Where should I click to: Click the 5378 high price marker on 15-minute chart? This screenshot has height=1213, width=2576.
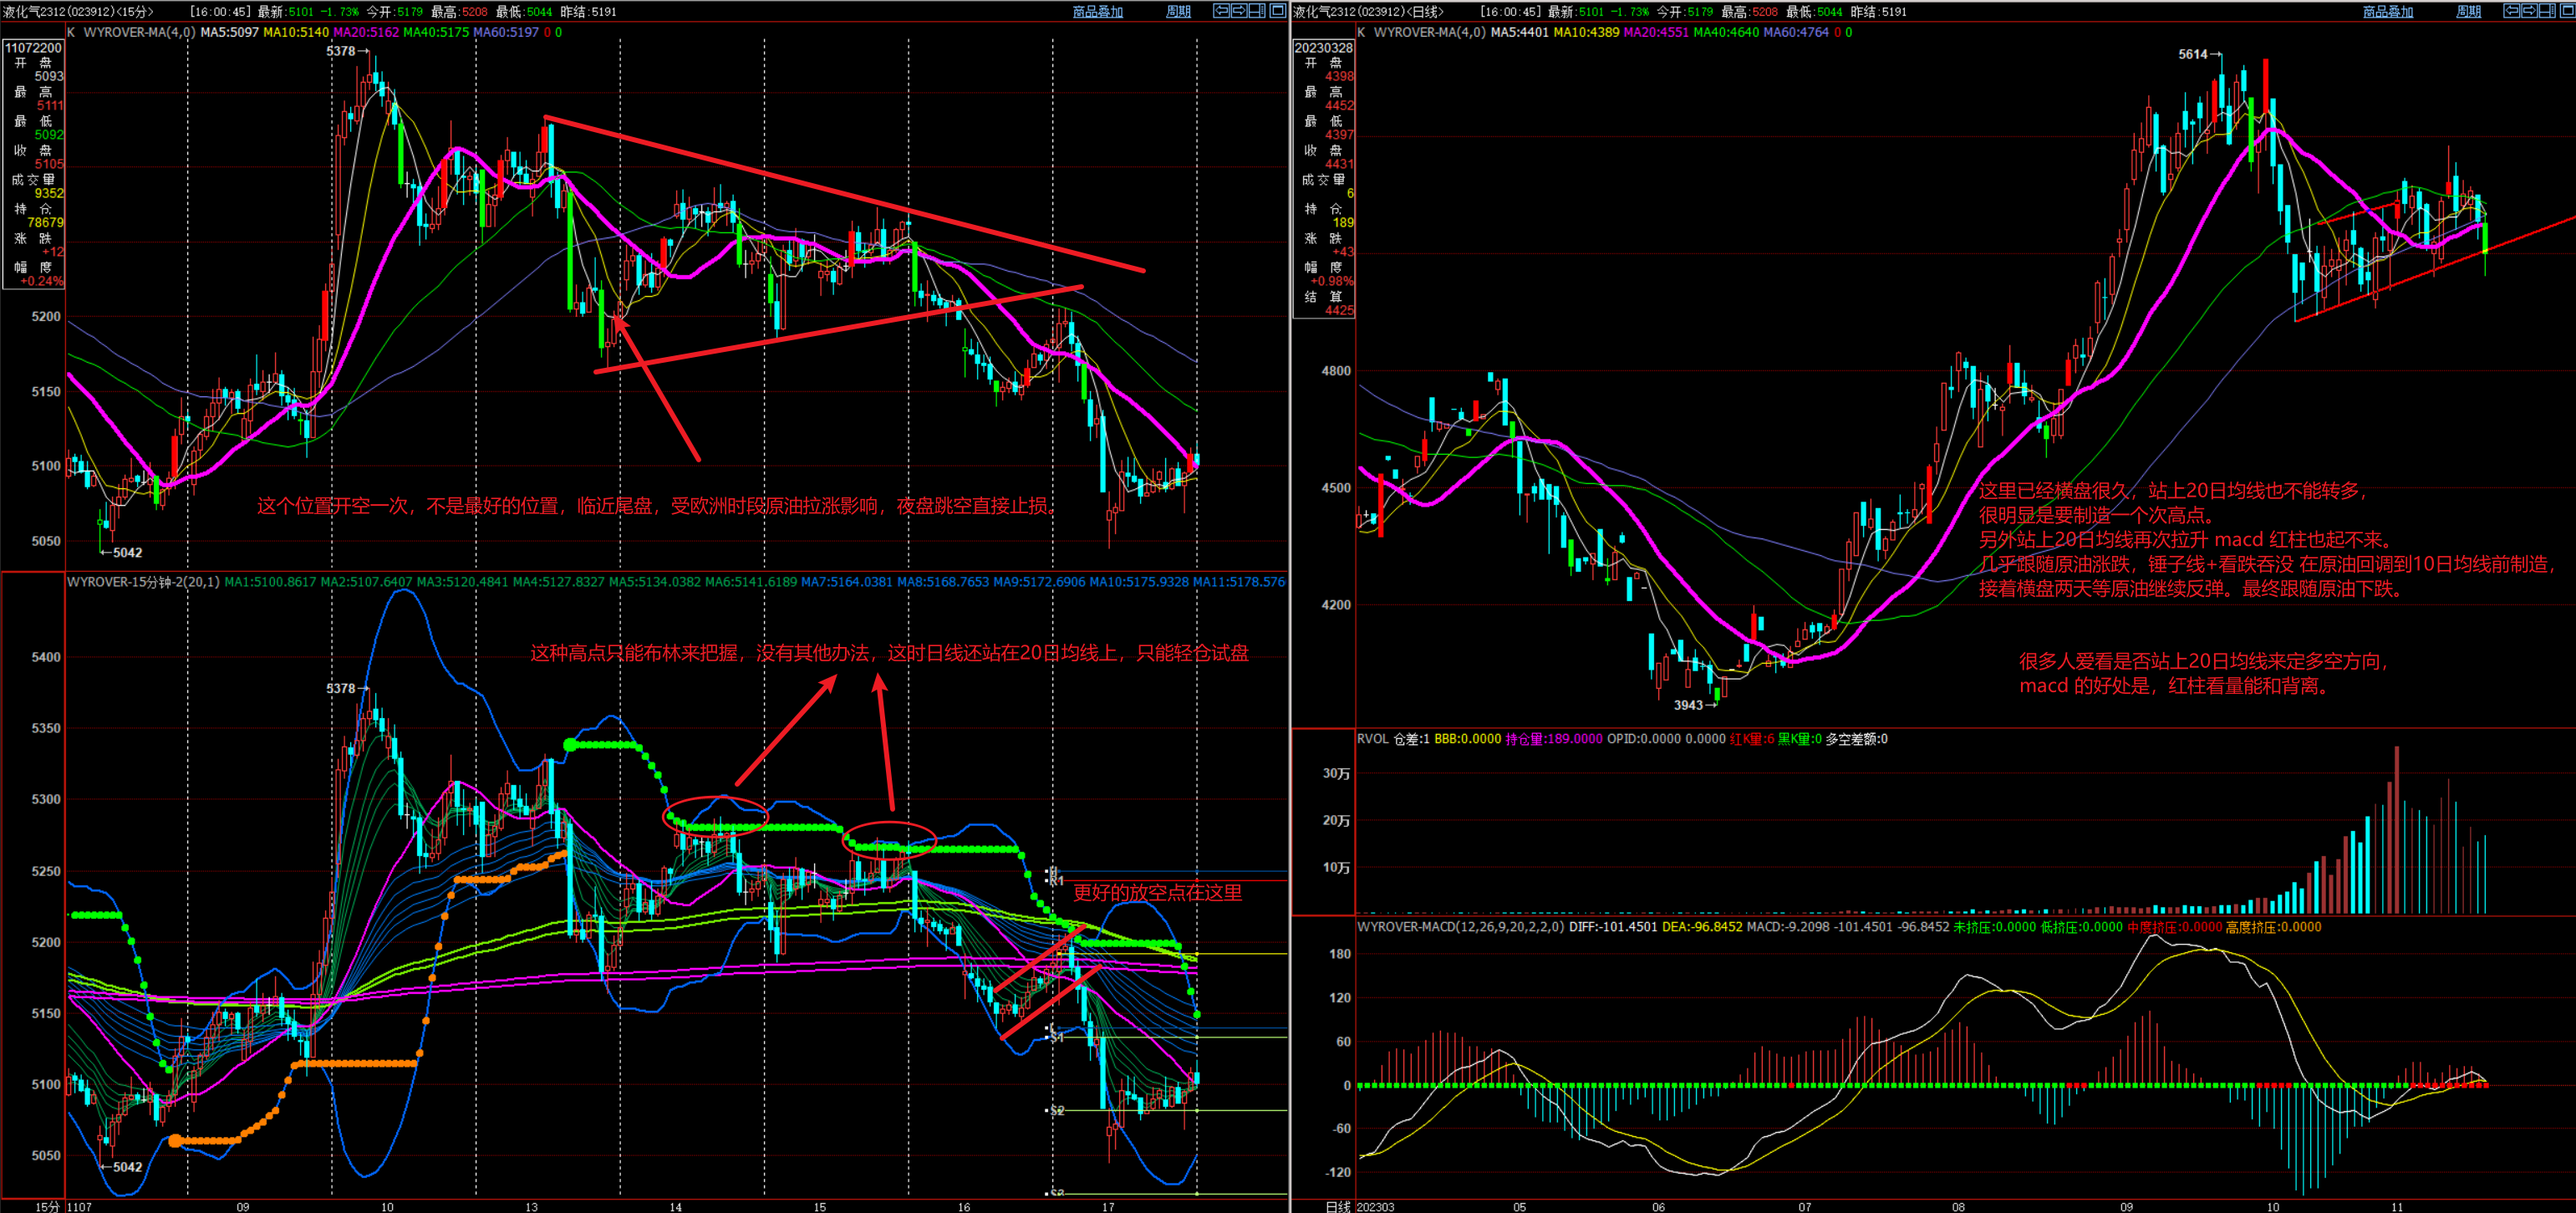tap(341, 51)
